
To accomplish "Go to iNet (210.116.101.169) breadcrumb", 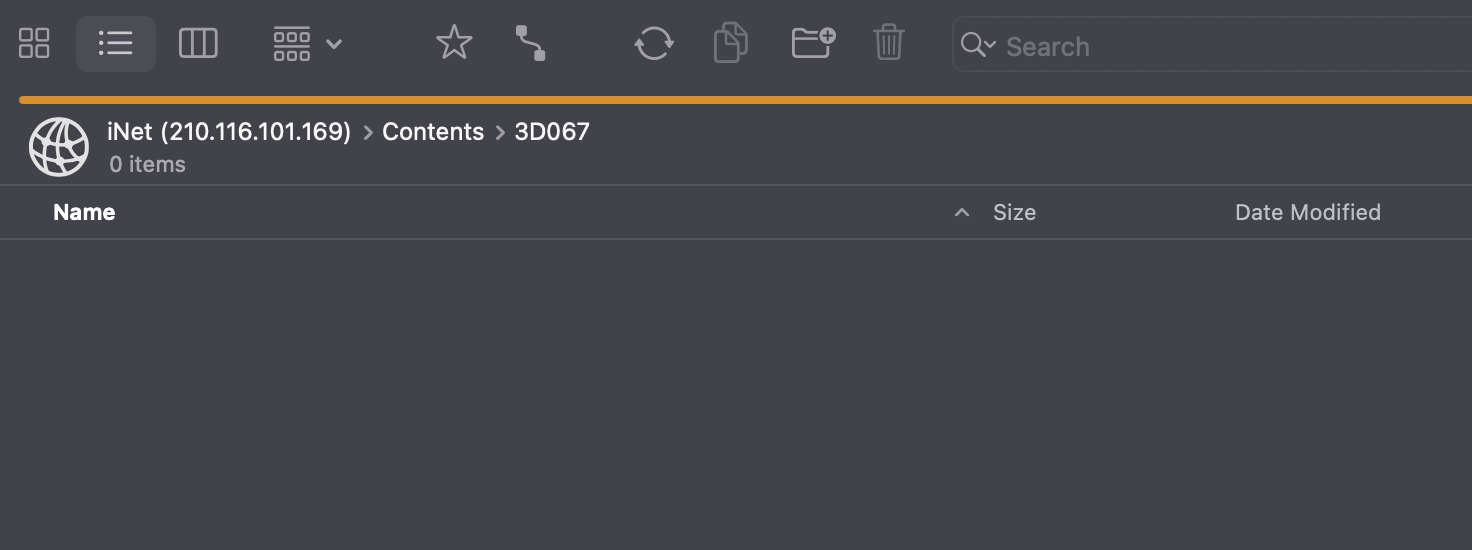I will tap(229, 131).
